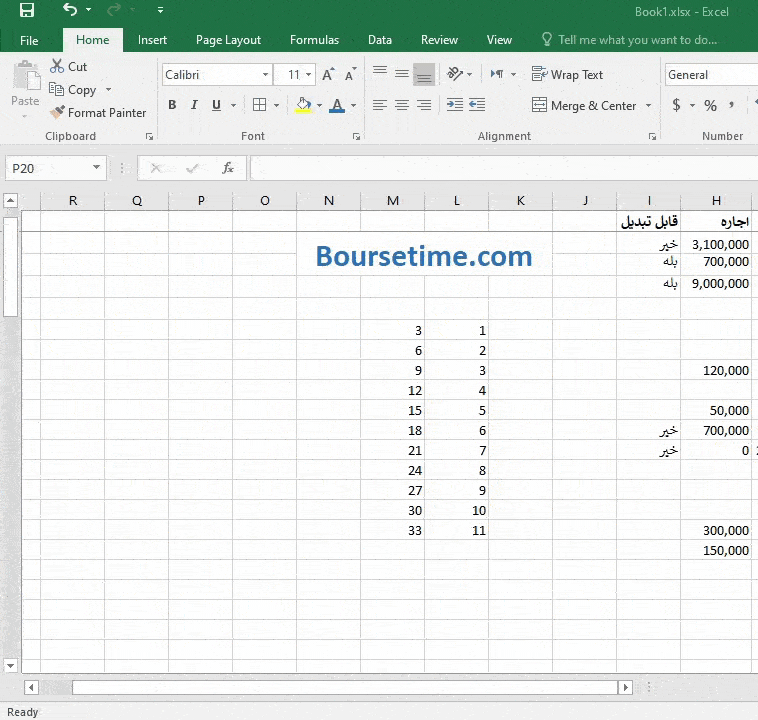758x720 pixels.
Task: Click the Comma Style icon
Action: click(x=731, y=105)
